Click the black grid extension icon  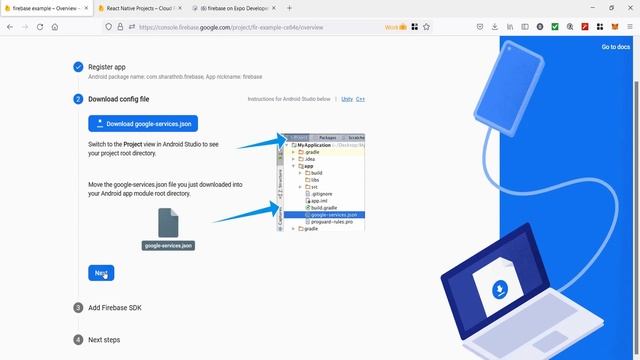coord(600,27)
